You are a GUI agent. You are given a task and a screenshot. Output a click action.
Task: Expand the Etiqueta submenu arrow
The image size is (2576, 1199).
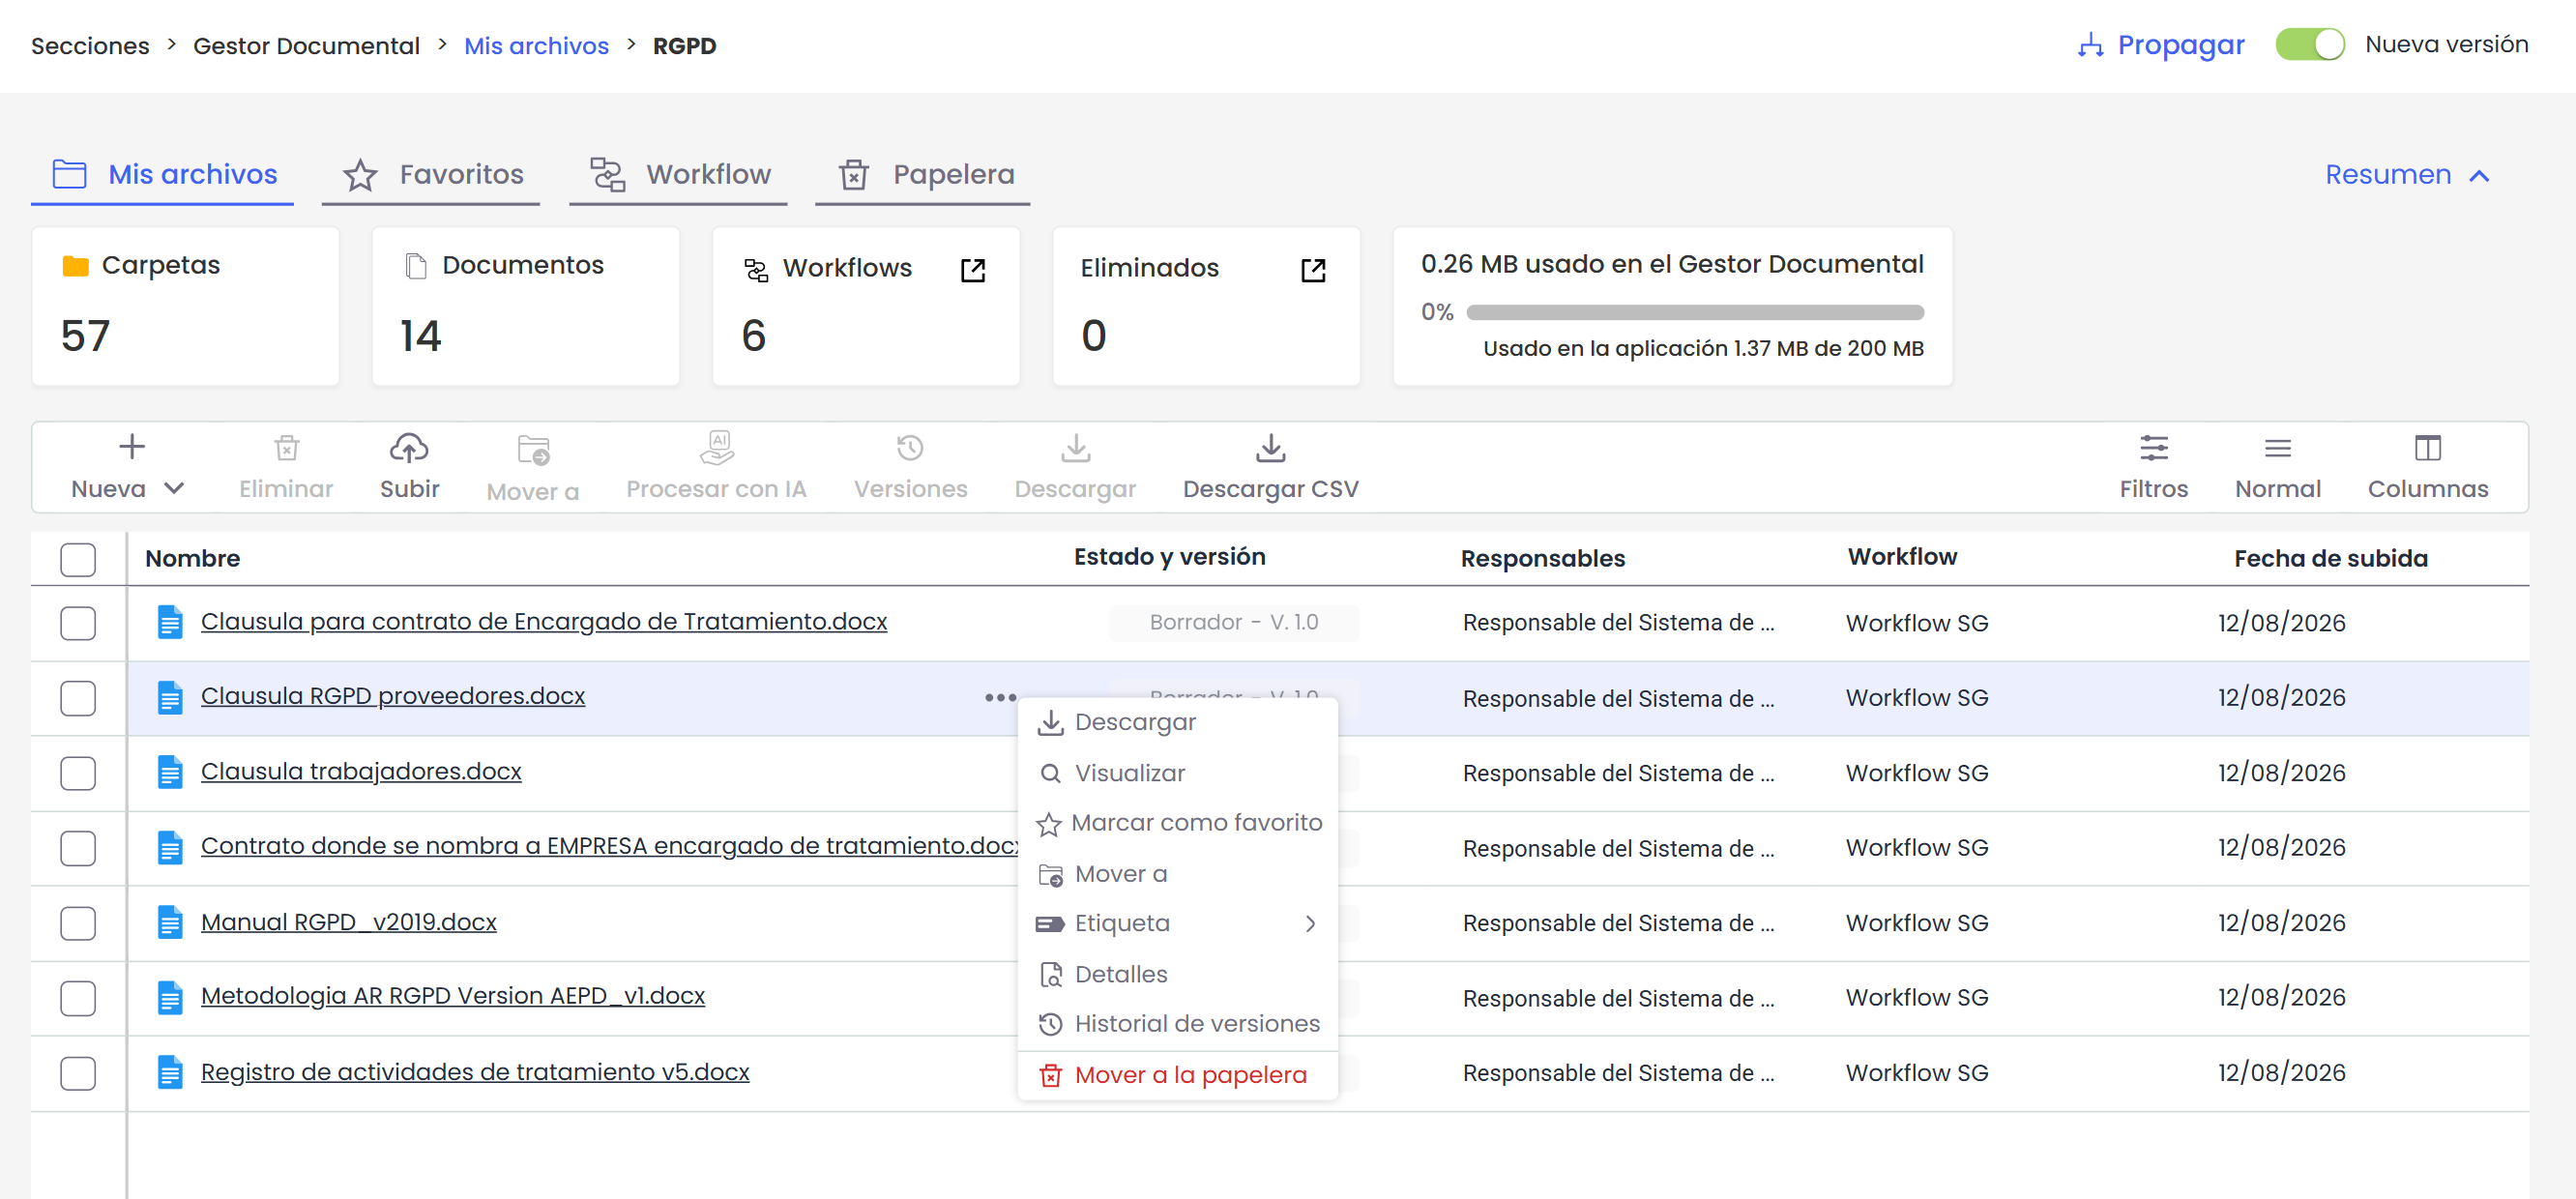(x=1310, y=923)
